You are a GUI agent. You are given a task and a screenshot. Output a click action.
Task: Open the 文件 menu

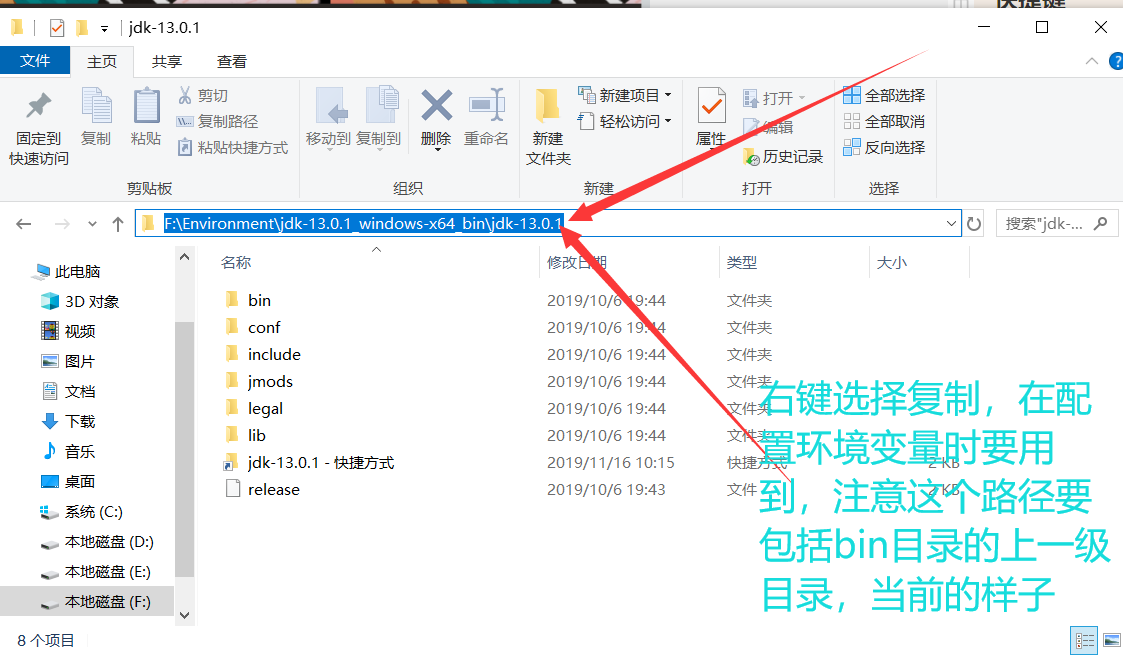coord(35,61)
